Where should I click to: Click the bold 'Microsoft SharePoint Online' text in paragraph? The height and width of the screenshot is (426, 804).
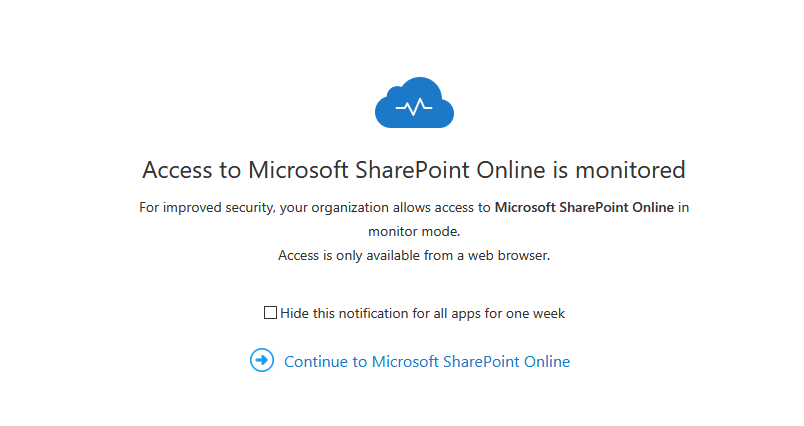point(584,207)
